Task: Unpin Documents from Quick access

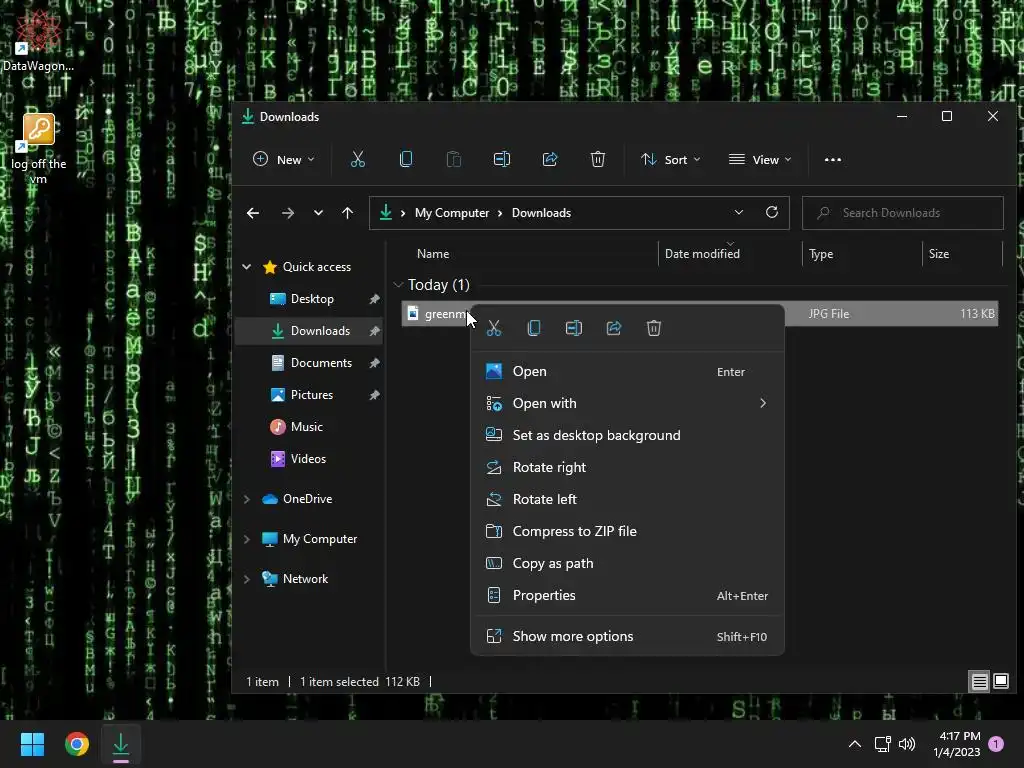Action: pyautogui.click(x=374, y=363)
